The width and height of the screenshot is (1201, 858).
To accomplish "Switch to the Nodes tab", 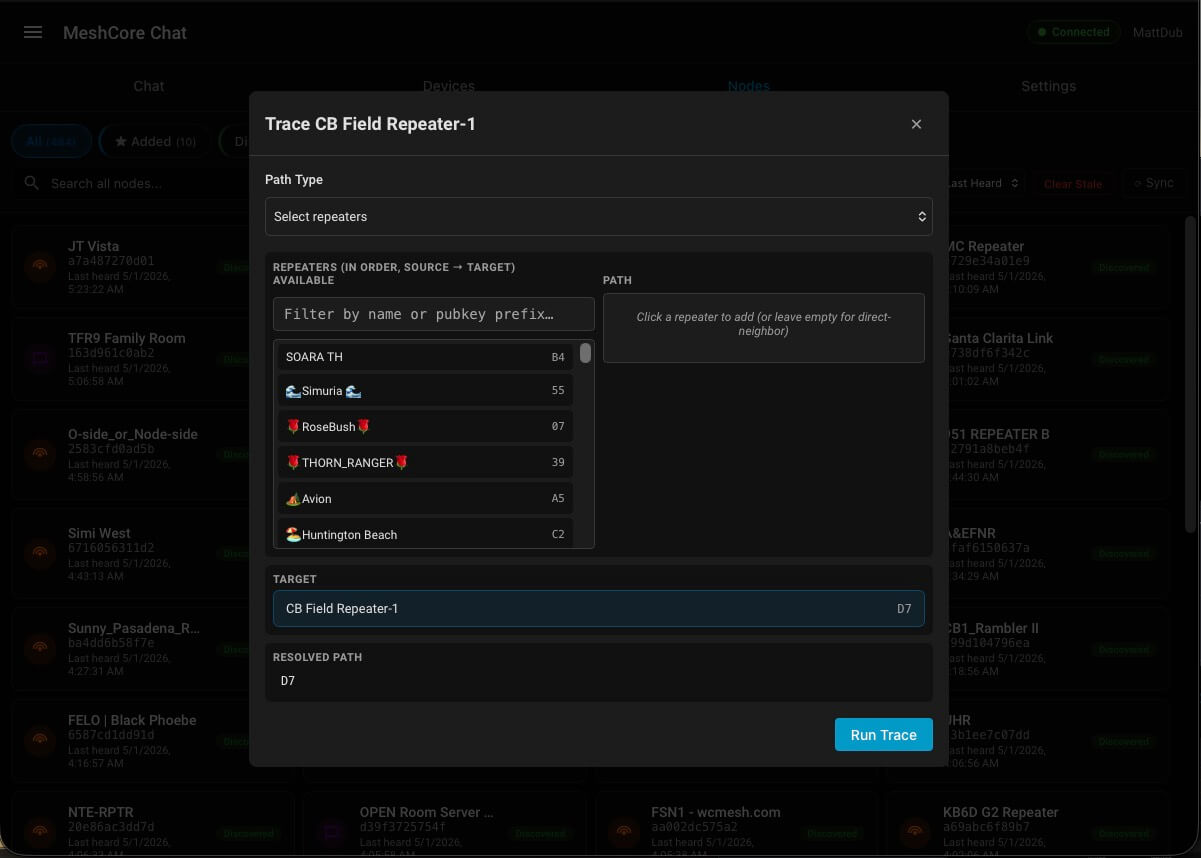I will point(749,86).
